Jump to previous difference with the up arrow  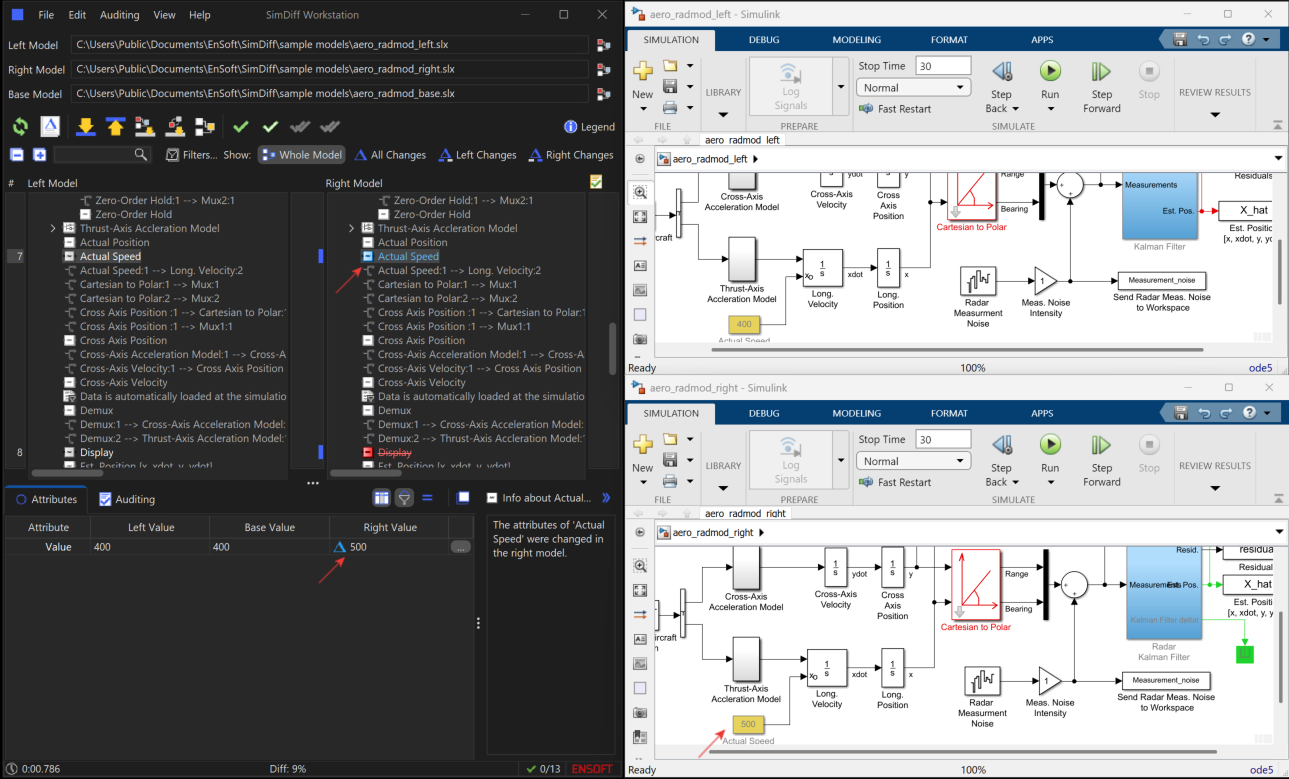(x=115, y=127)
